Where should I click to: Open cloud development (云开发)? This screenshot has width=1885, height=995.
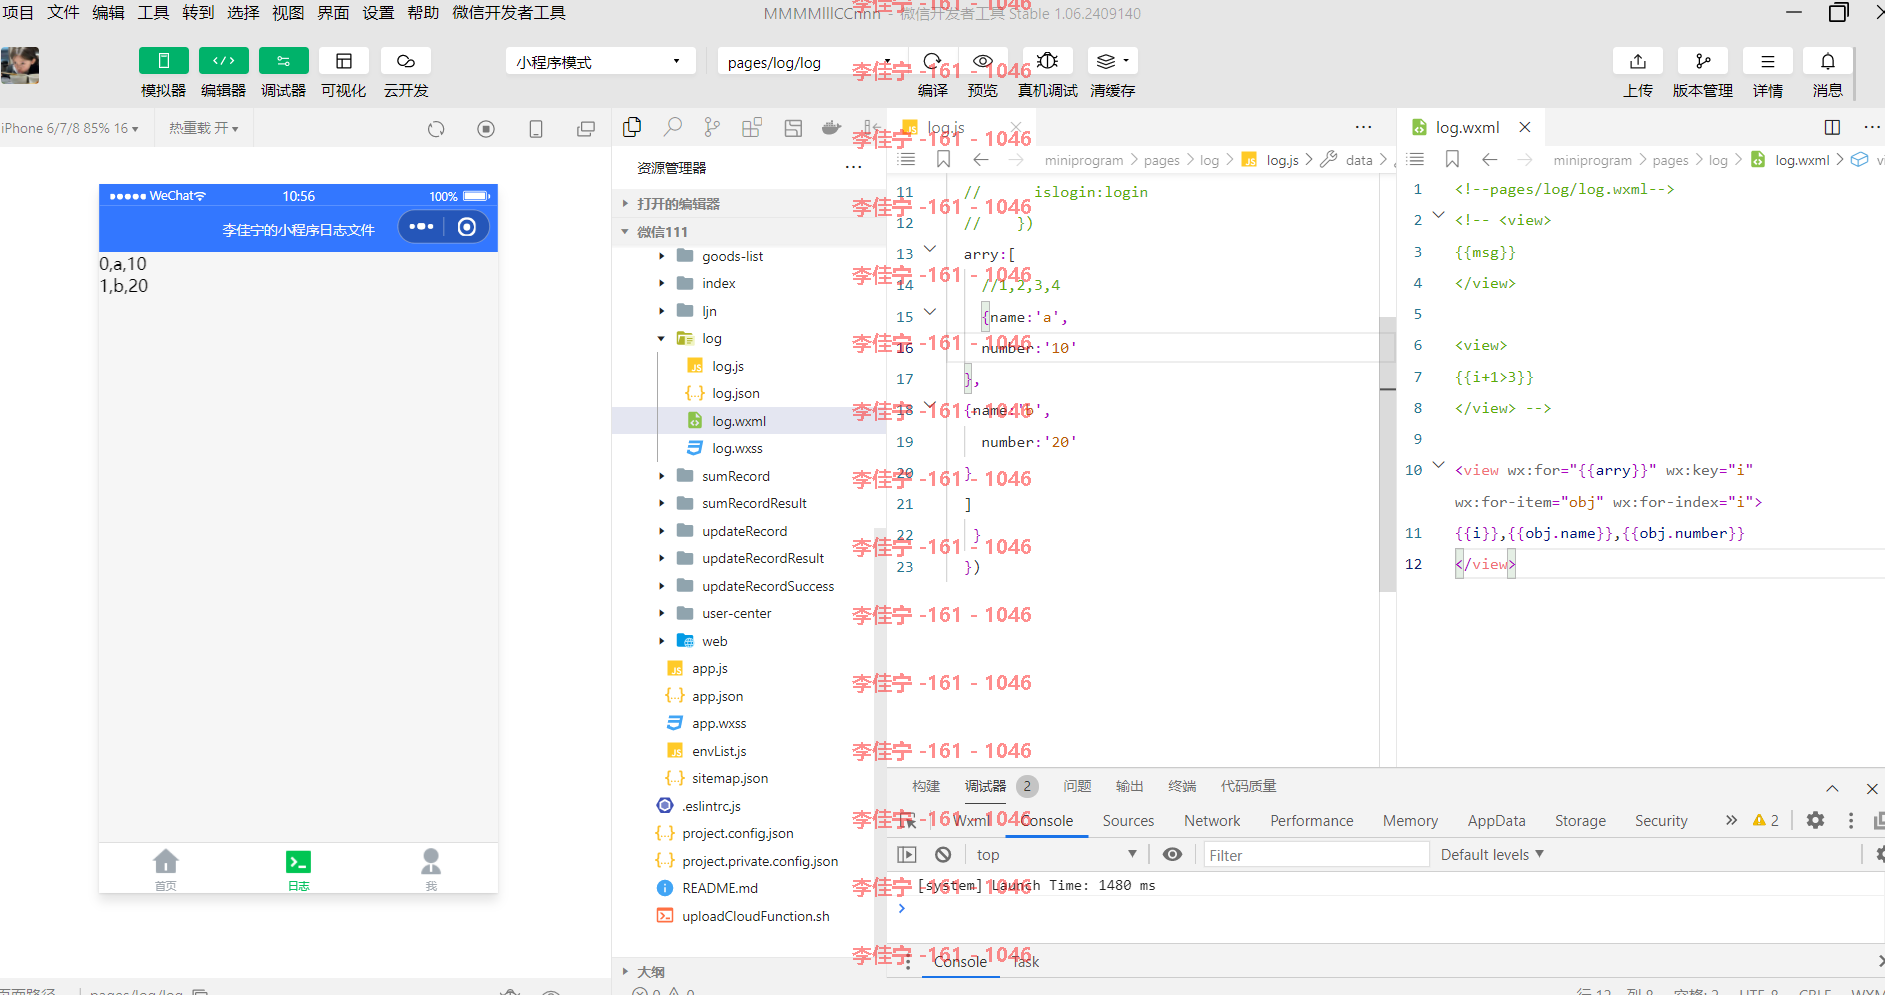point(406,61)
